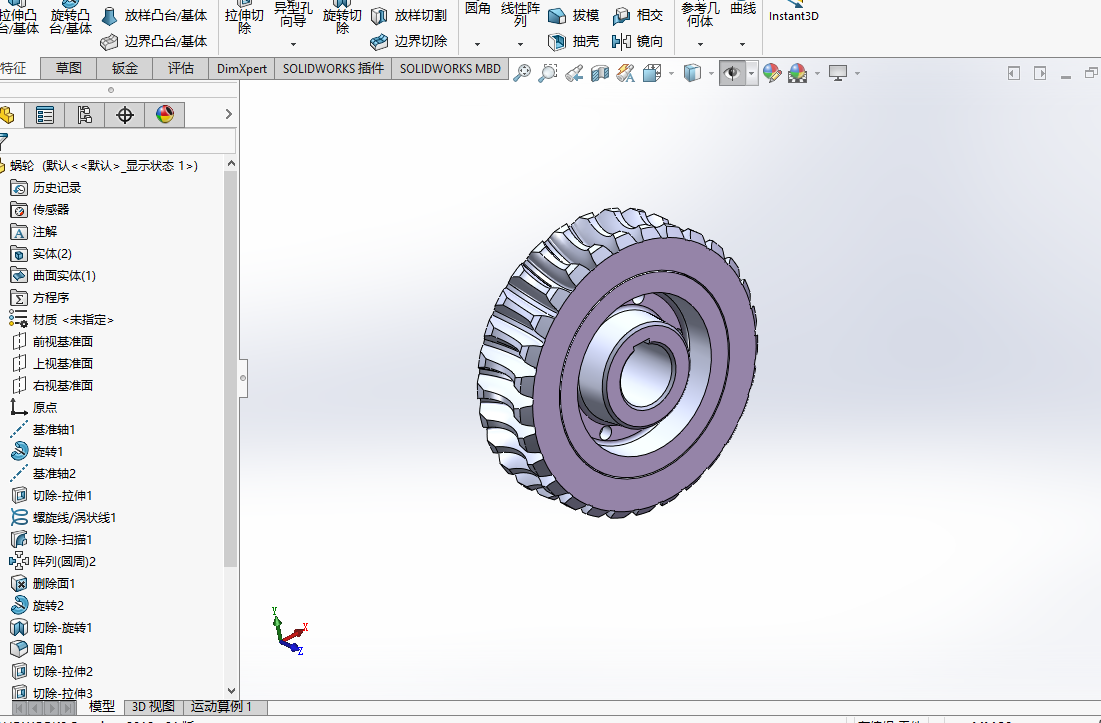Expand the 参考几何体 reference geometry dropdown
The width and height of the screenshot is (1101, 723).
click(x=700, y=44)
